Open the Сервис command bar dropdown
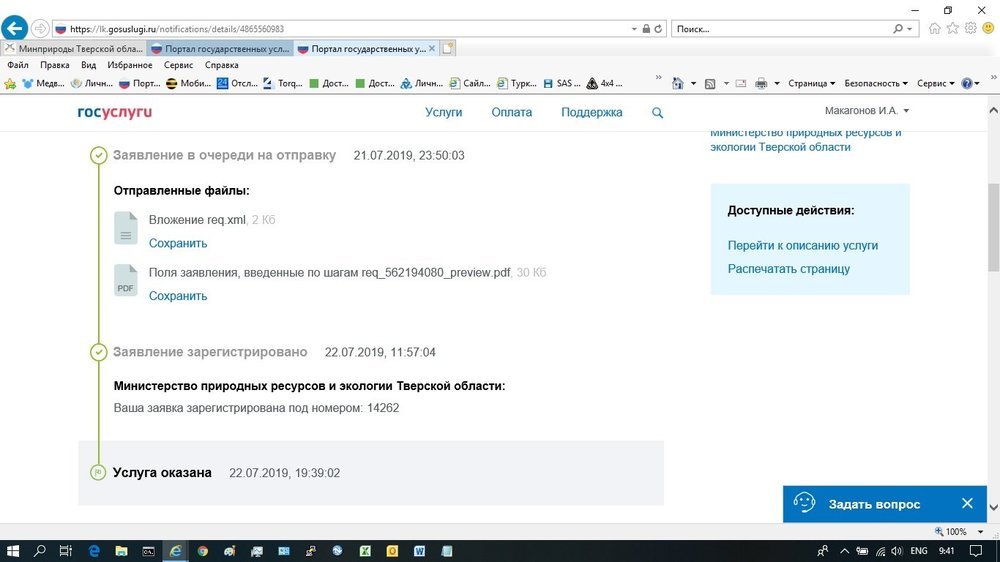This screenshot has width=1000, height=562. [x=936, y=84]
